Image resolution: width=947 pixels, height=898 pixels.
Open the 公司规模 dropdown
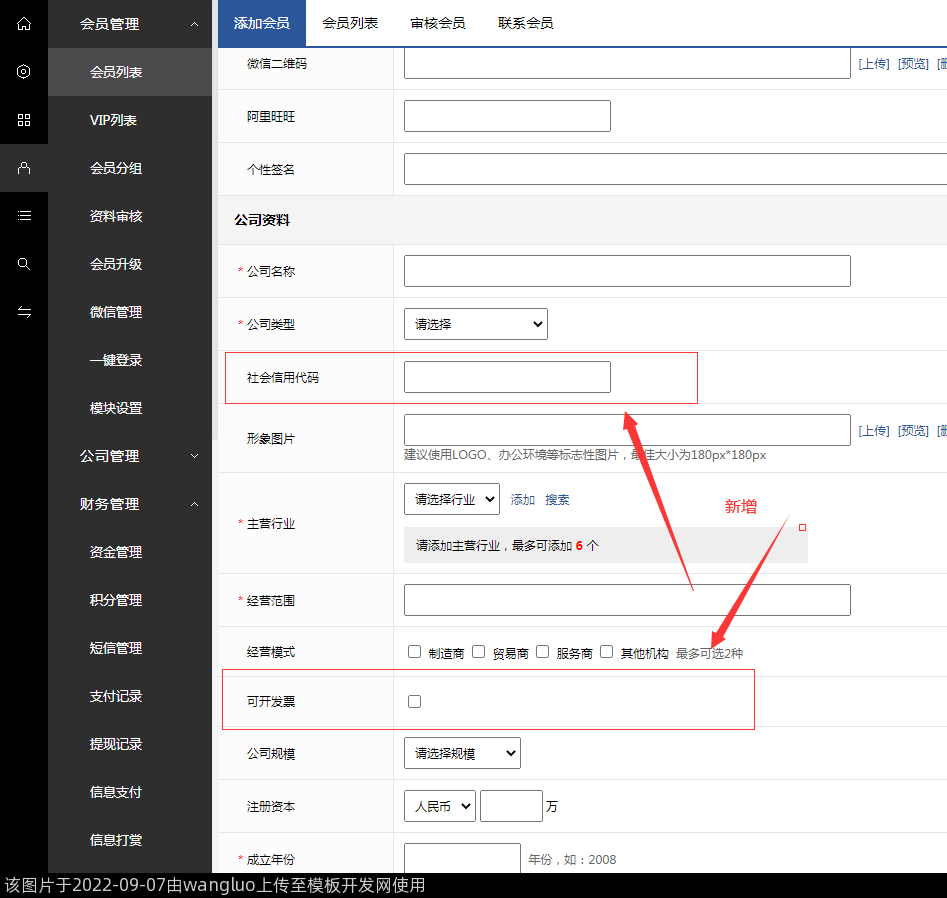tap(462, 753)
